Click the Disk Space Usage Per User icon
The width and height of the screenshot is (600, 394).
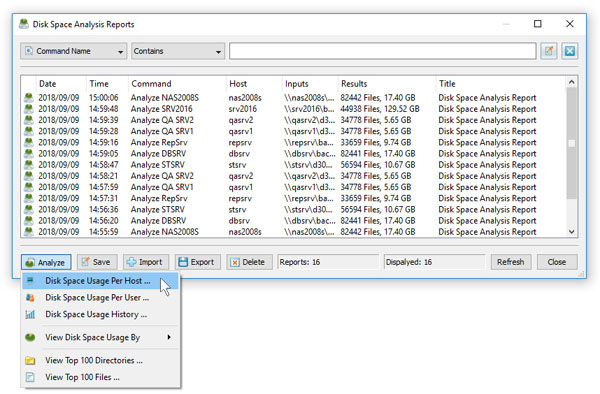pos(30,298)
